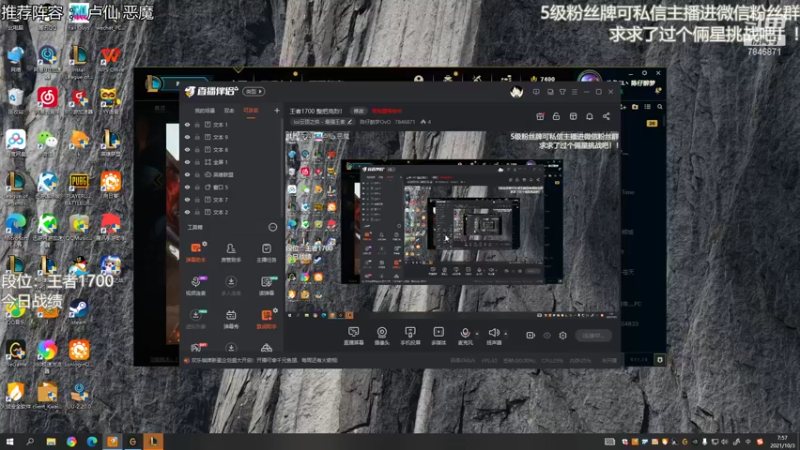
Task: Open the taskbar clock and date
Action: tap(782, 442)
